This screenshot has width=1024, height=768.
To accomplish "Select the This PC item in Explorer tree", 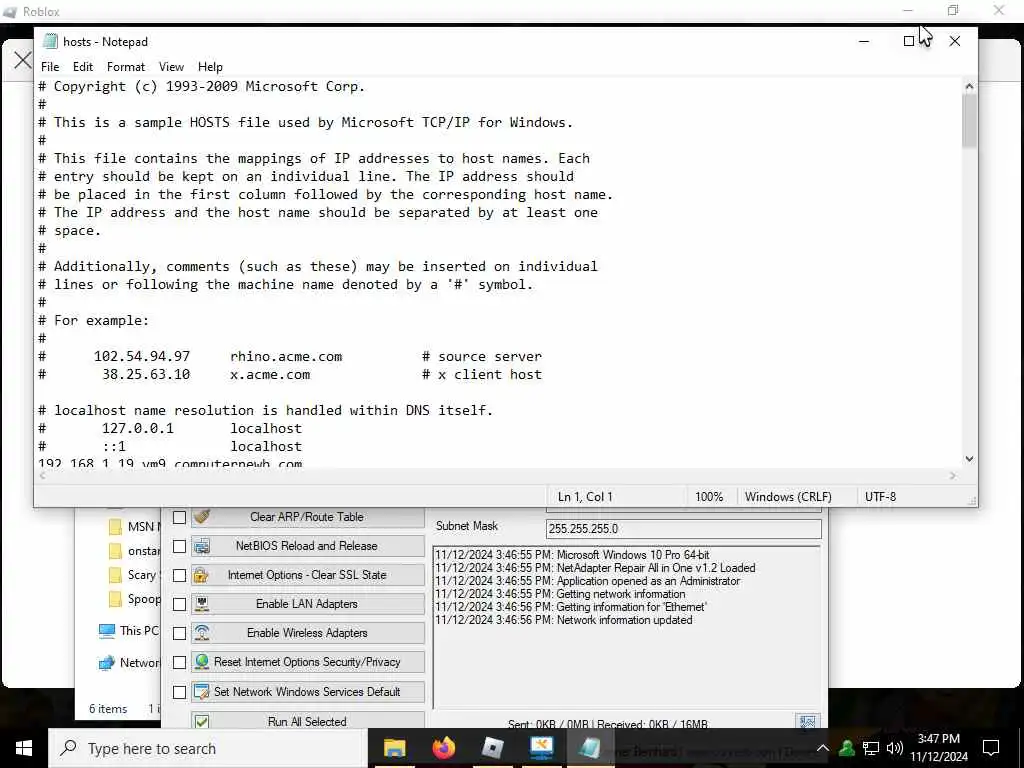I will click(x=129, y=630).
